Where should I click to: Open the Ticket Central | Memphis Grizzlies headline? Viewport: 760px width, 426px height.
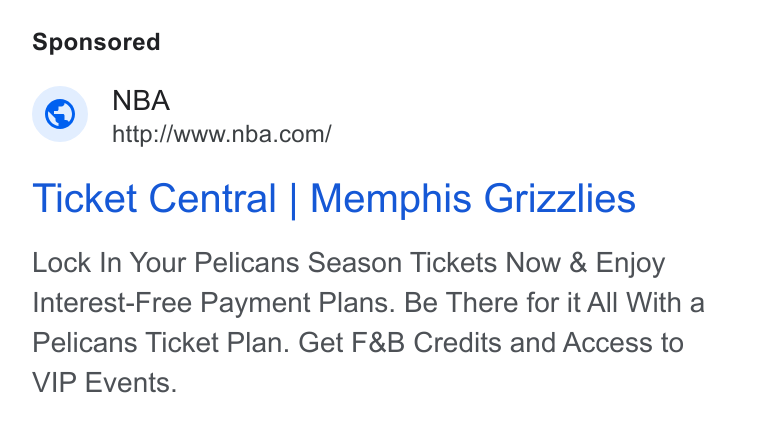click(x=334, y=199)
